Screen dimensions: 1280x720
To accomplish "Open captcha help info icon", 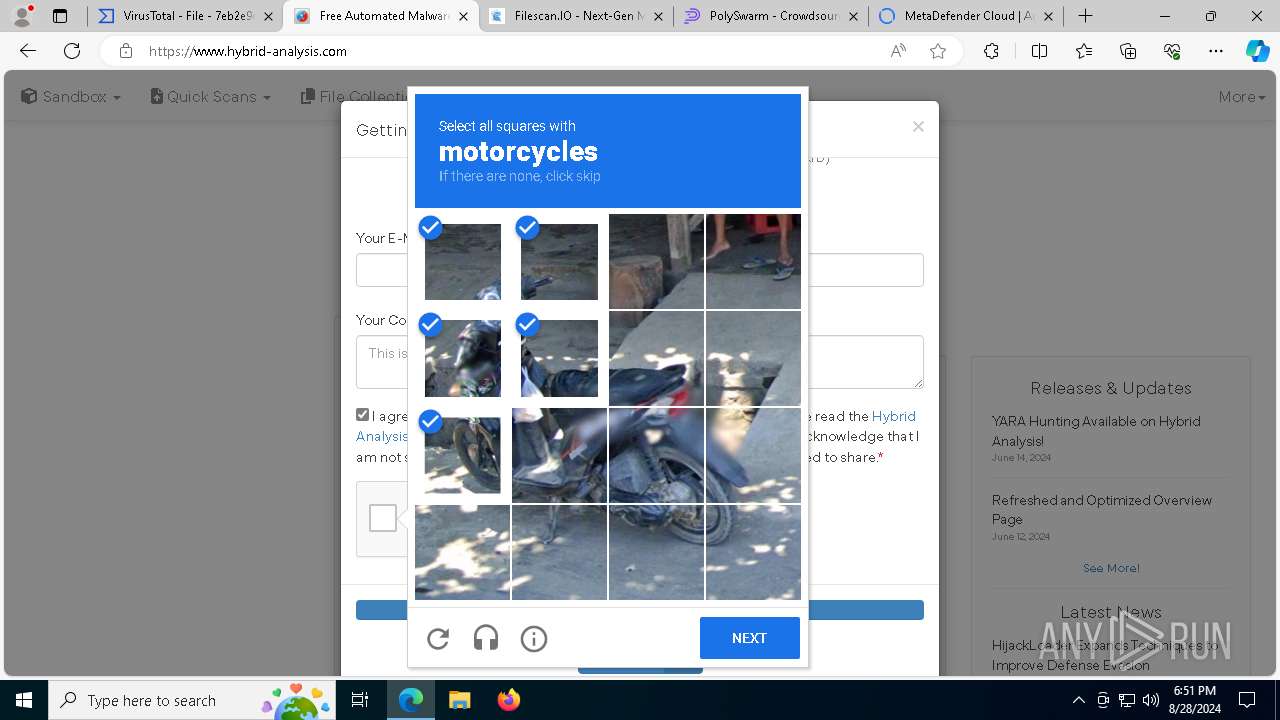I will point(534,638).
